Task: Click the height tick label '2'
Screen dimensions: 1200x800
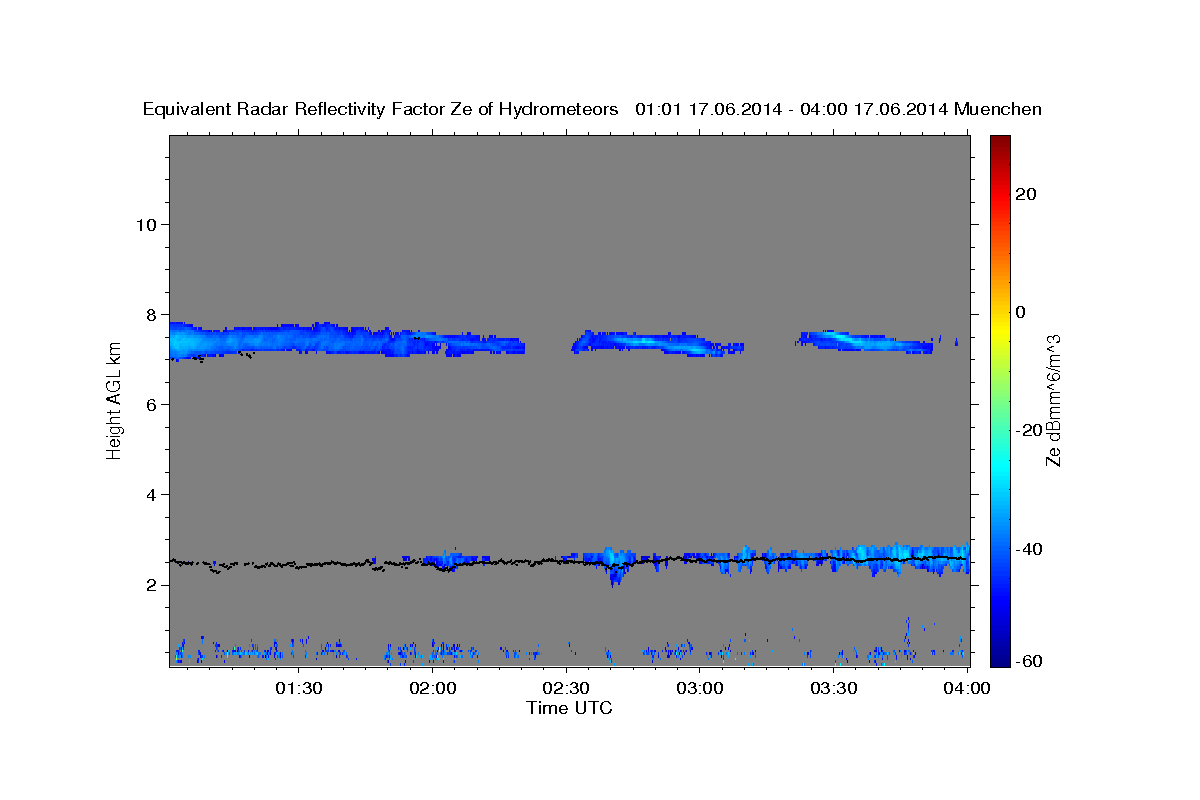Action: tap(151, 585)
